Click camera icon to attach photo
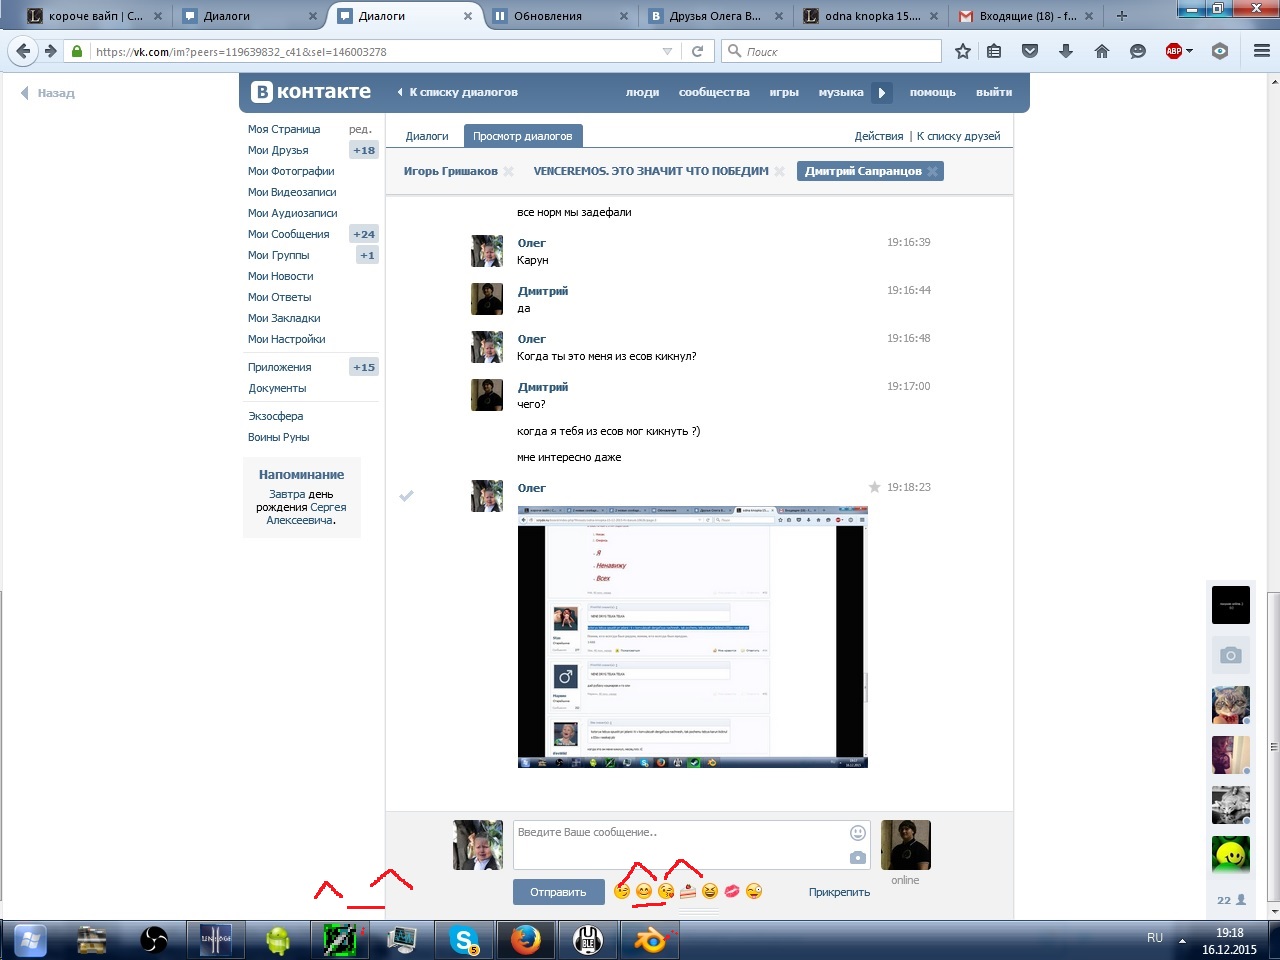Image resolution: width=1280 pixels, height=960 pixels. pyautogui.click(x=857, y=857)
